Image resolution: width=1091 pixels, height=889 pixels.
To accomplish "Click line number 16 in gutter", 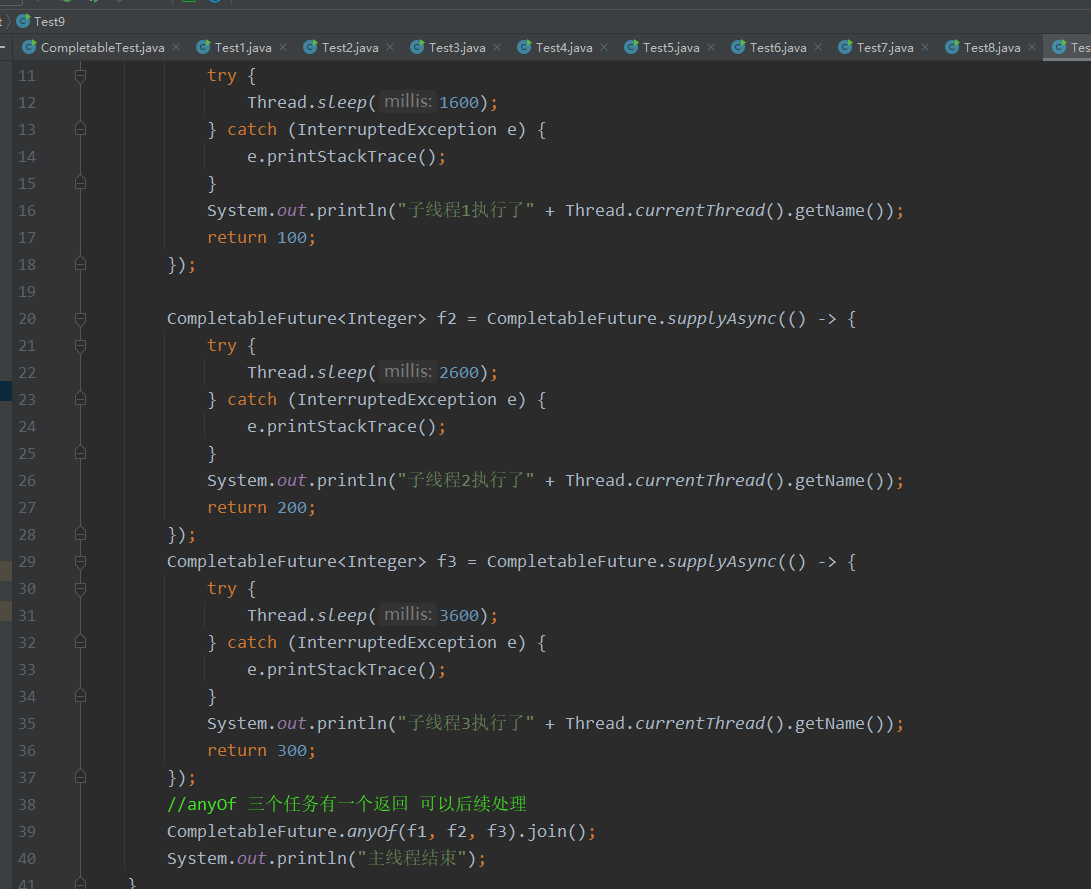I will (x=27, y=211).
